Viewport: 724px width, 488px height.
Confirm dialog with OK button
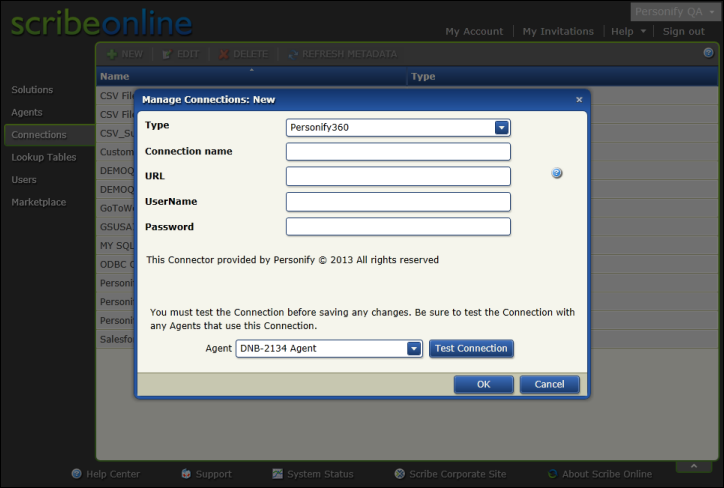(483, 384)
